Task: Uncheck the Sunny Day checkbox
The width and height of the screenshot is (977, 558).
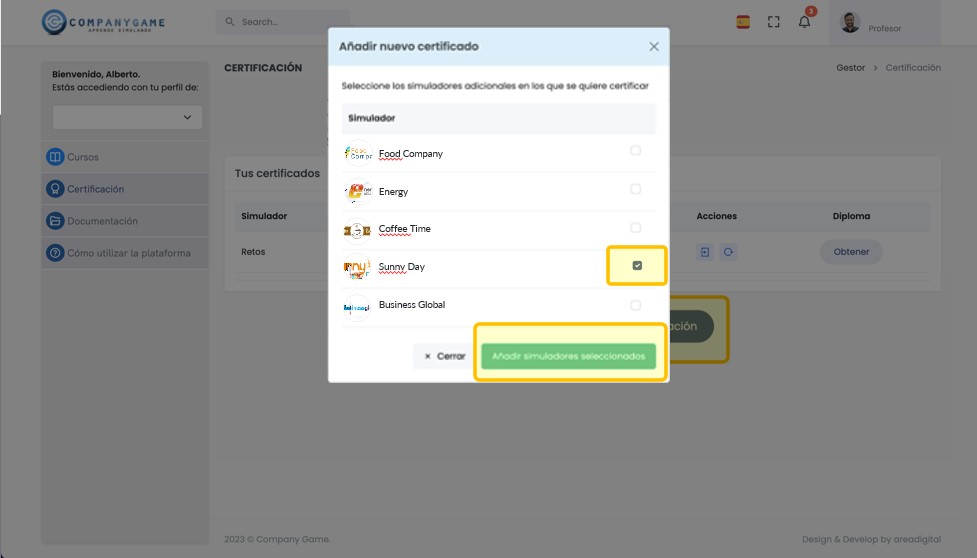Action: [x=637, y=266]
